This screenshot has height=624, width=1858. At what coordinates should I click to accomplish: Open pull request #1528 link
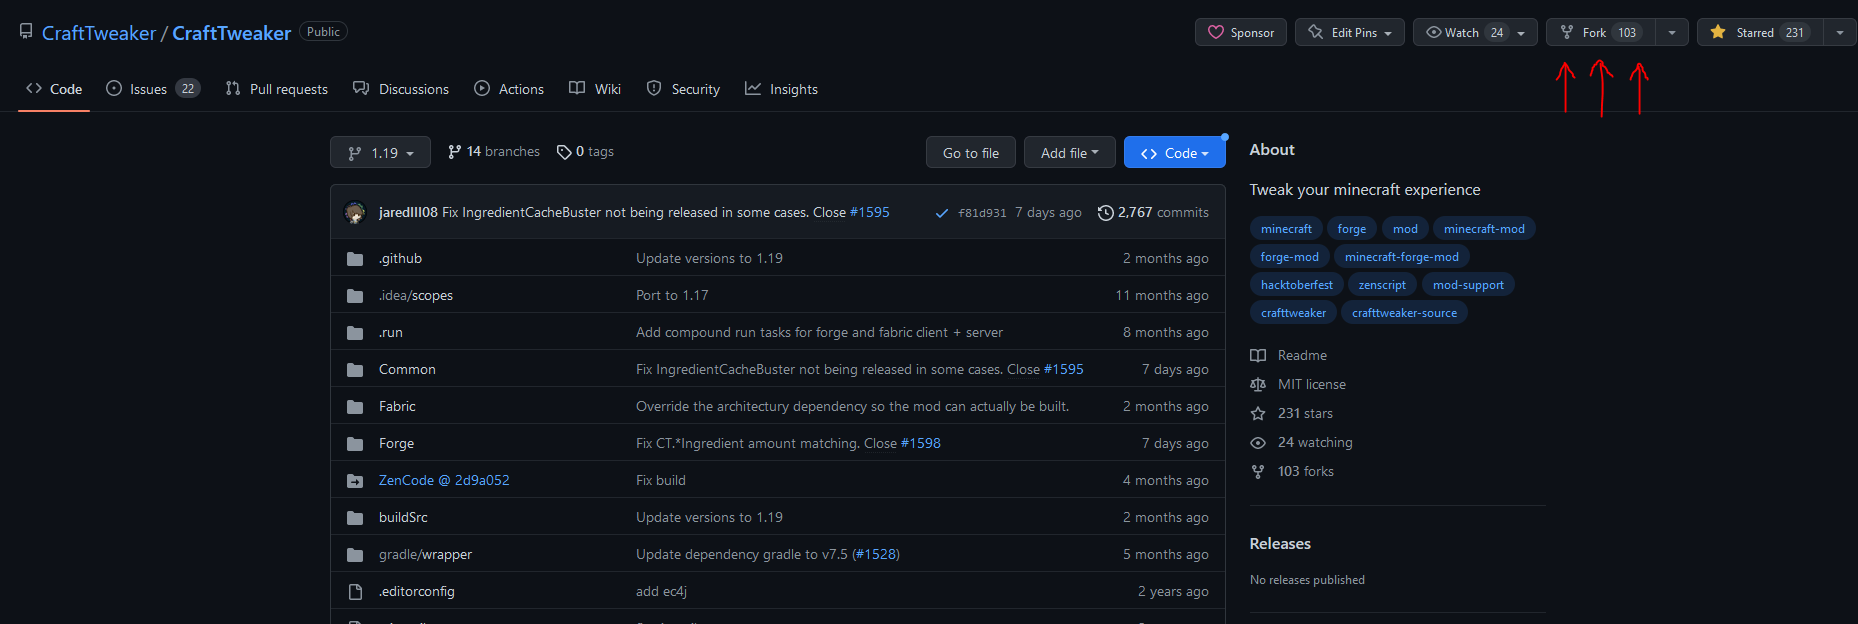[x=875, y=554]
